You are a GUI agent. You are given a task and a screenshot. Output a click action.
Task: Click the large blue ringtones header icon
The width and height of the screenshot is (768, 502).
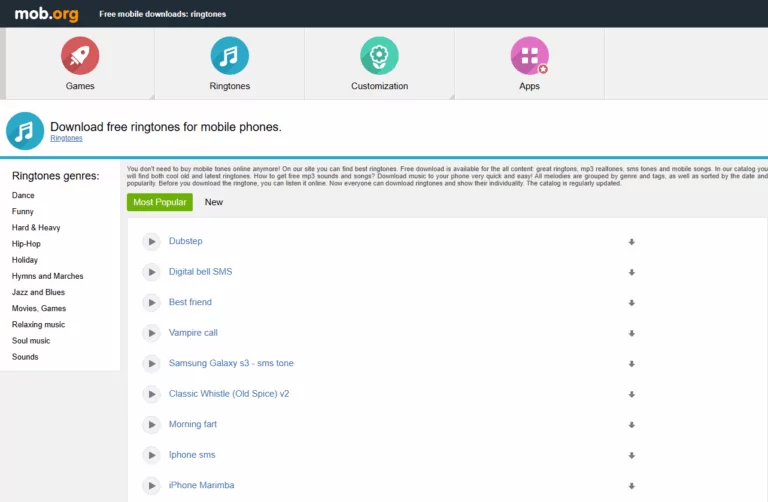25,130
